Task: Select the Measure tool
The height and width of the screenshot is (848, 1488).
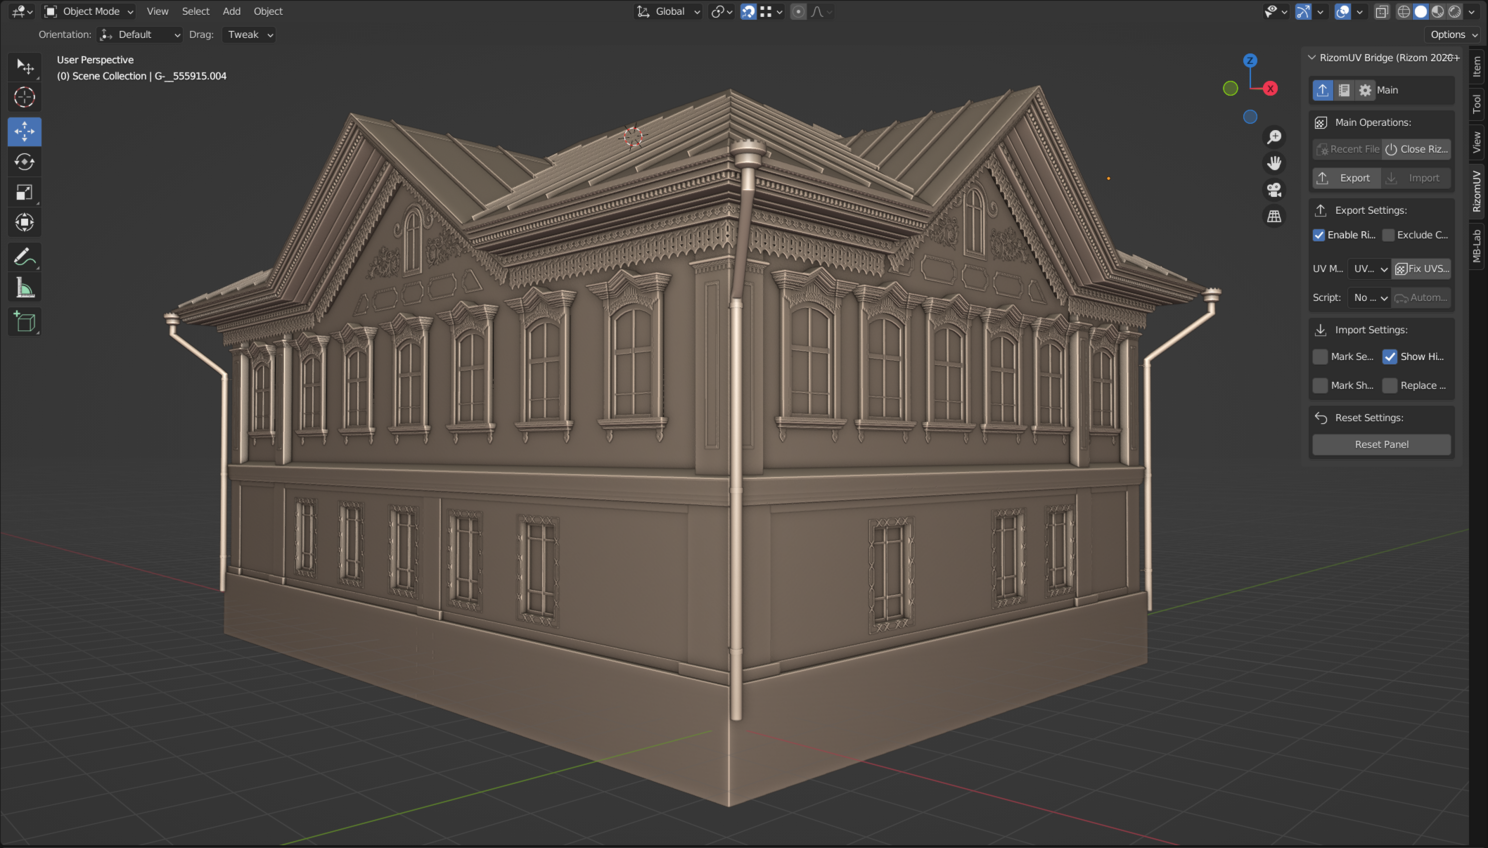Action: (x=25, y=289)
